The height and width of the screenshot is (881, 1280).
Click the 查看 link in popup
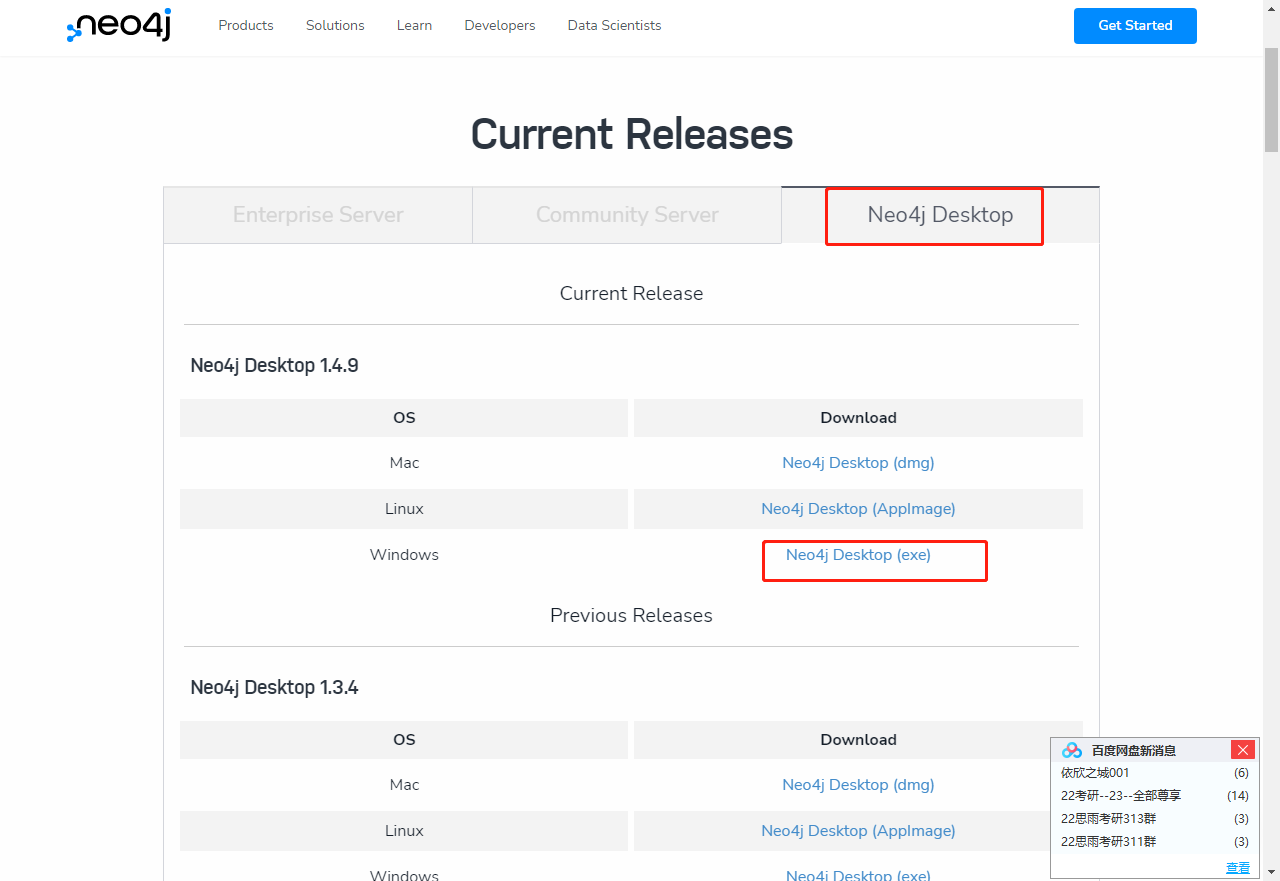(1238, 868)
